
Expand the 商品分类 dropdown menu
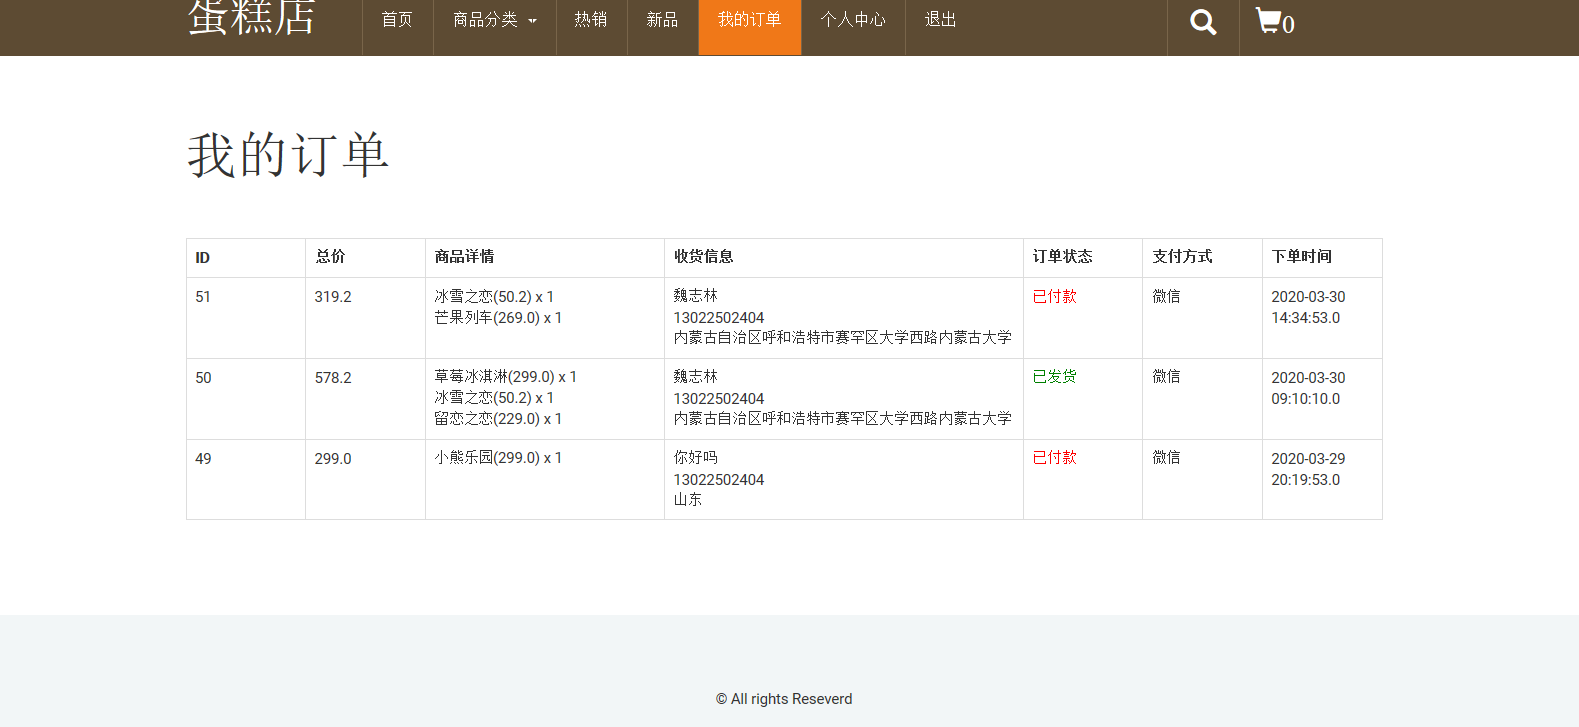494,20
